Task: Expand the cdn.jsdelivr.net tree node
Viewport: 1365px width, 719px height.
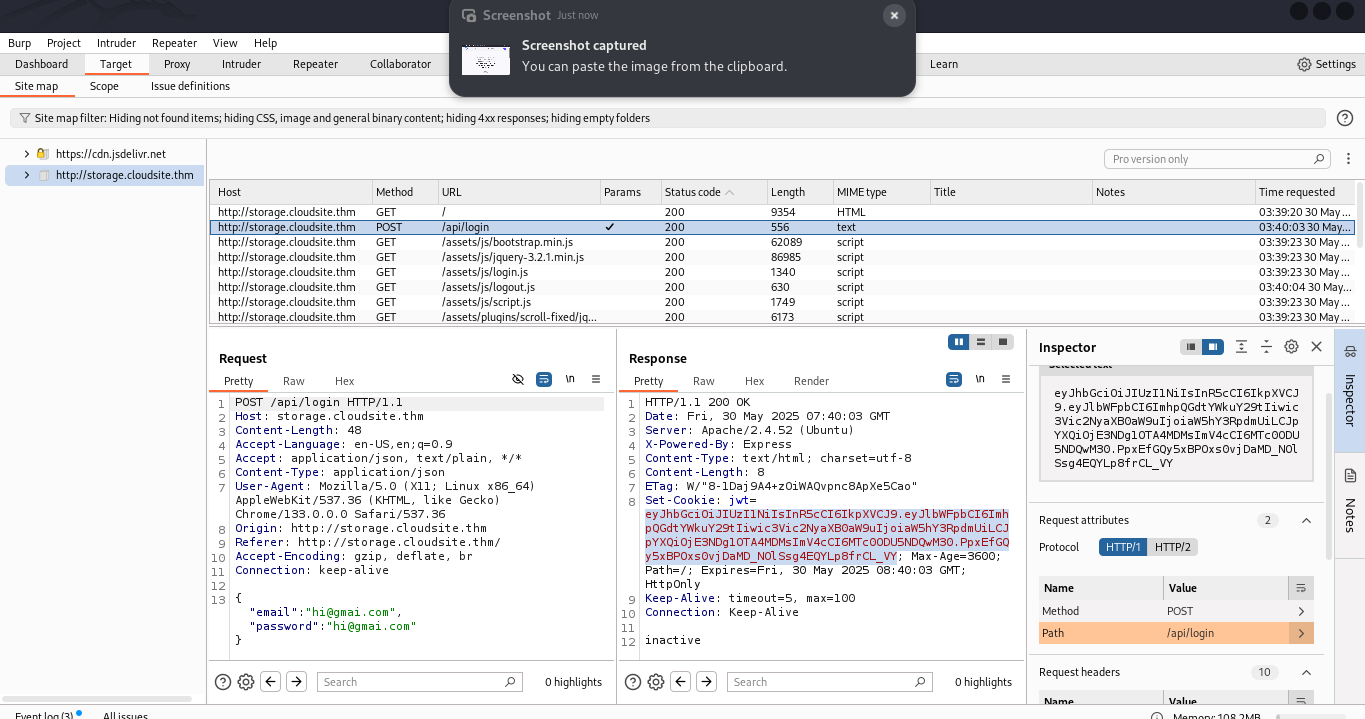Action: point(27,154)
